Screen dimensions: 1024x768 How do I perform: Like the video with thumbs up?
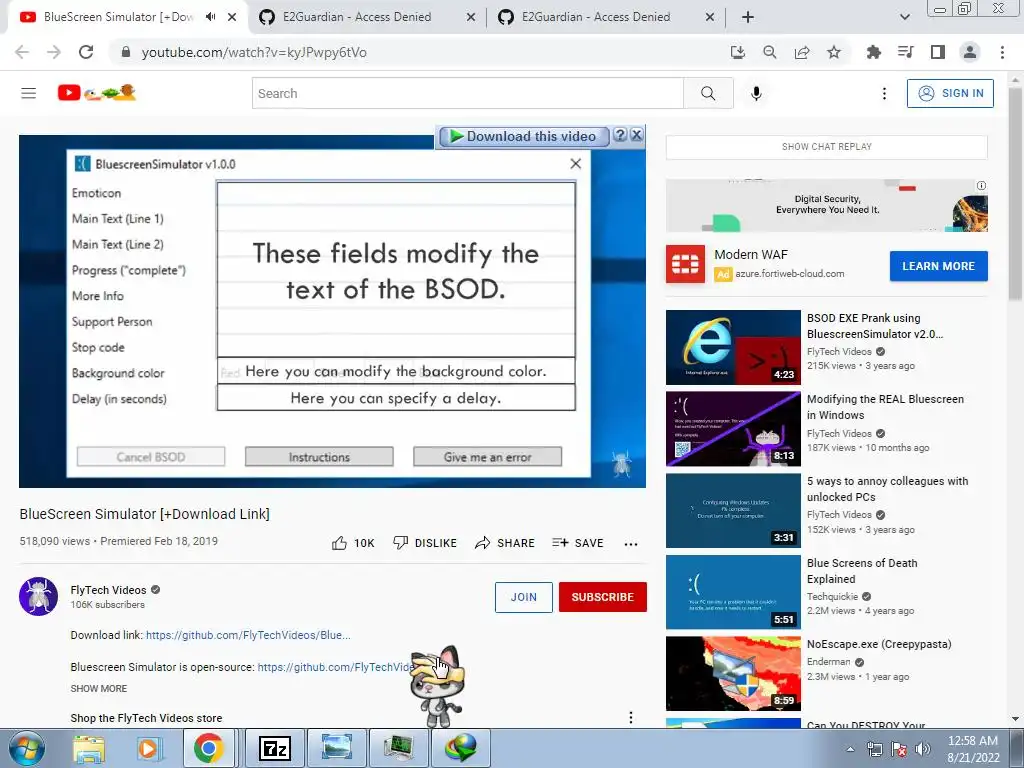[x=353, y=543]
